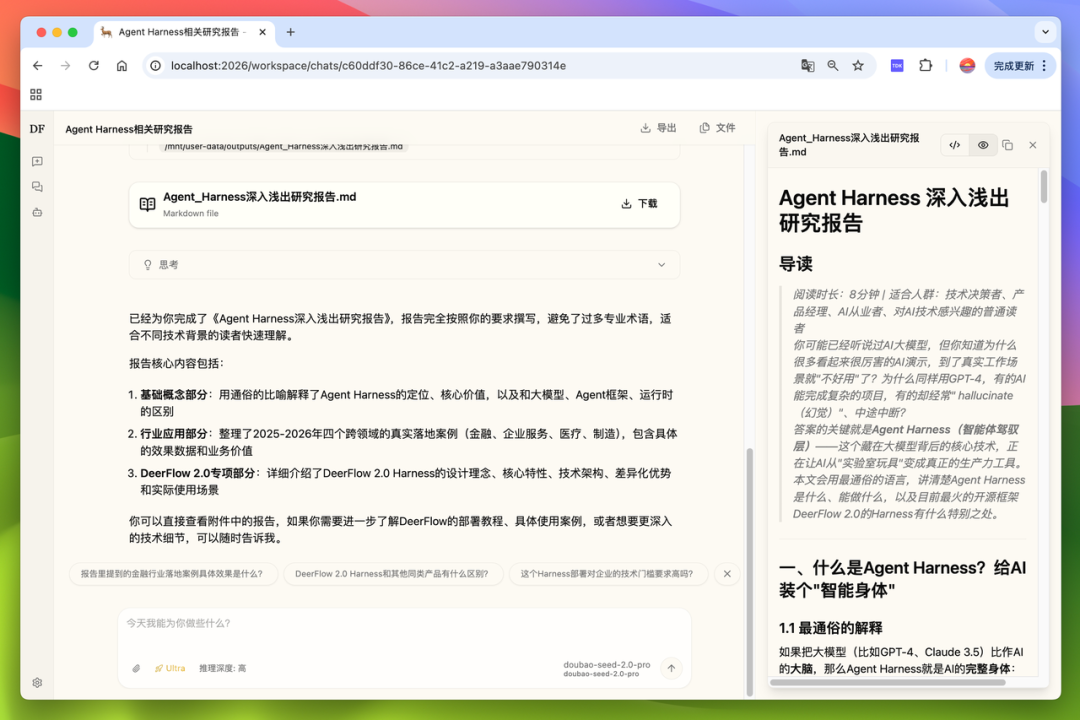Image resolution: width=1080 pixels, height=720 pixels.
Task: Toggle the eye preview mode button
Action: click(x=983, y=145)
